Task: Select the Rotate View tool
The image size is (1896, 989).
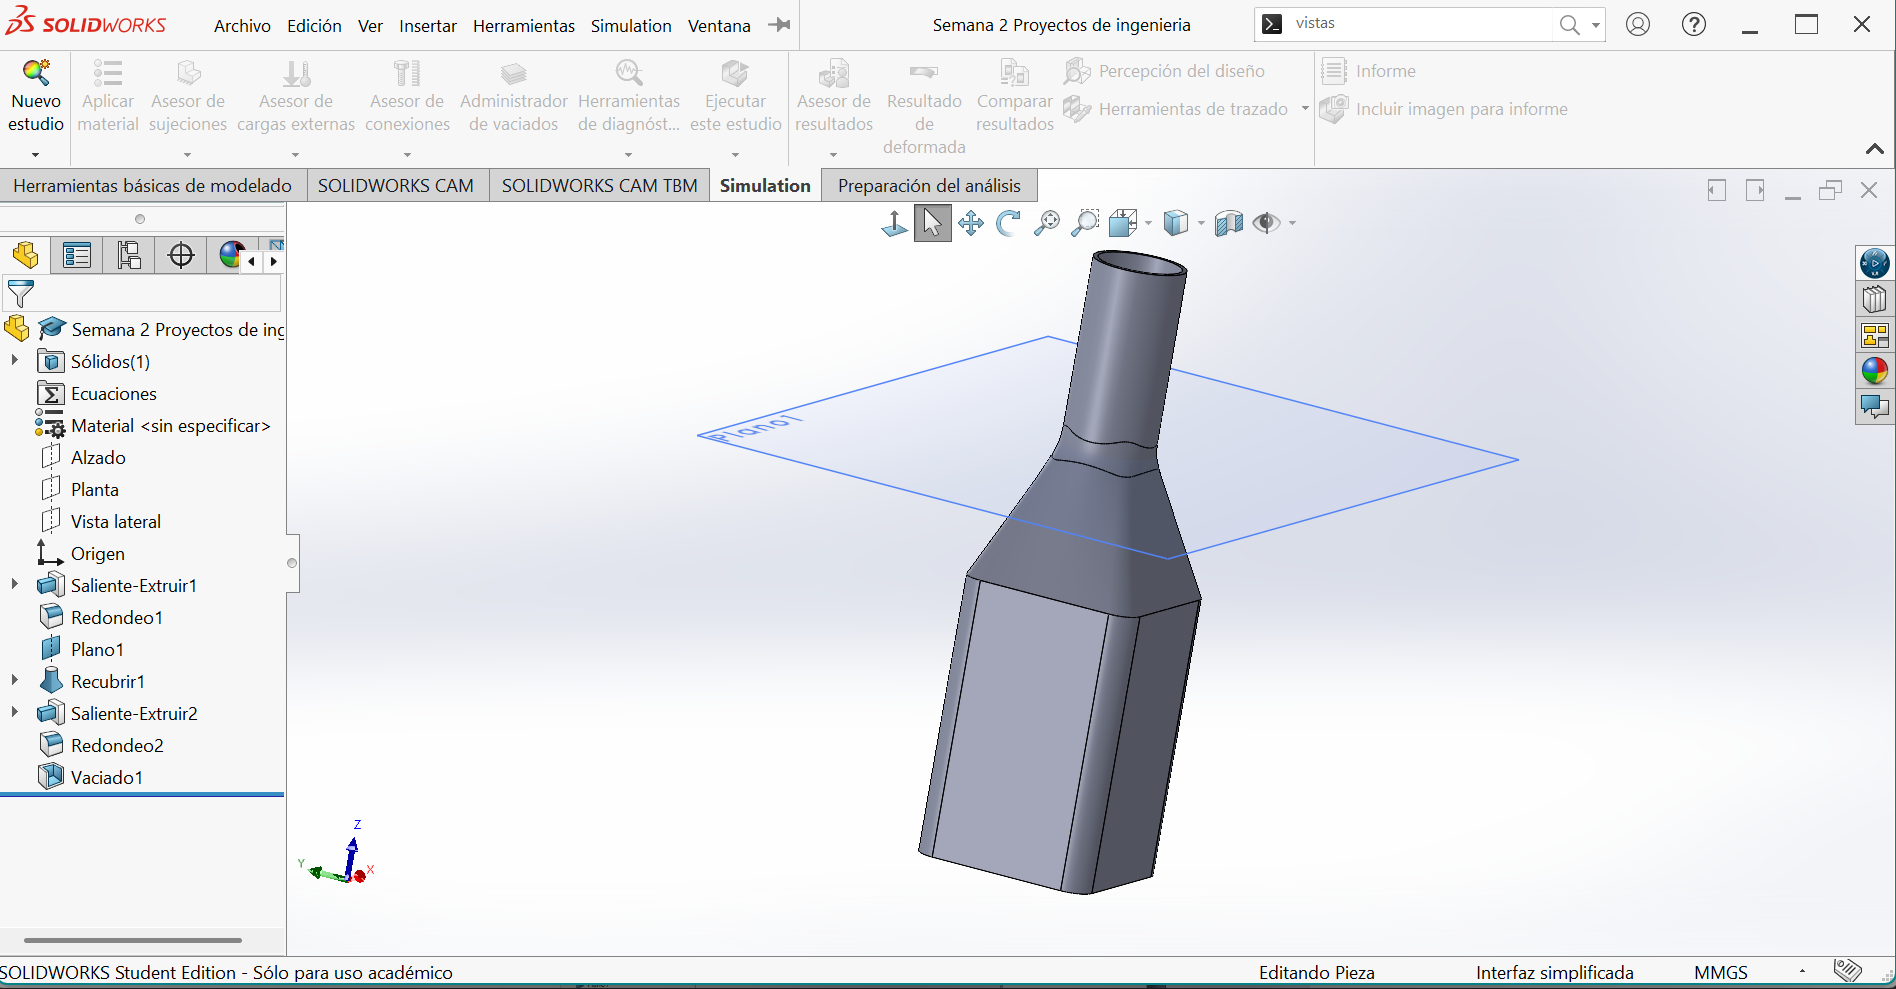Action: [x=1008, y=223]
